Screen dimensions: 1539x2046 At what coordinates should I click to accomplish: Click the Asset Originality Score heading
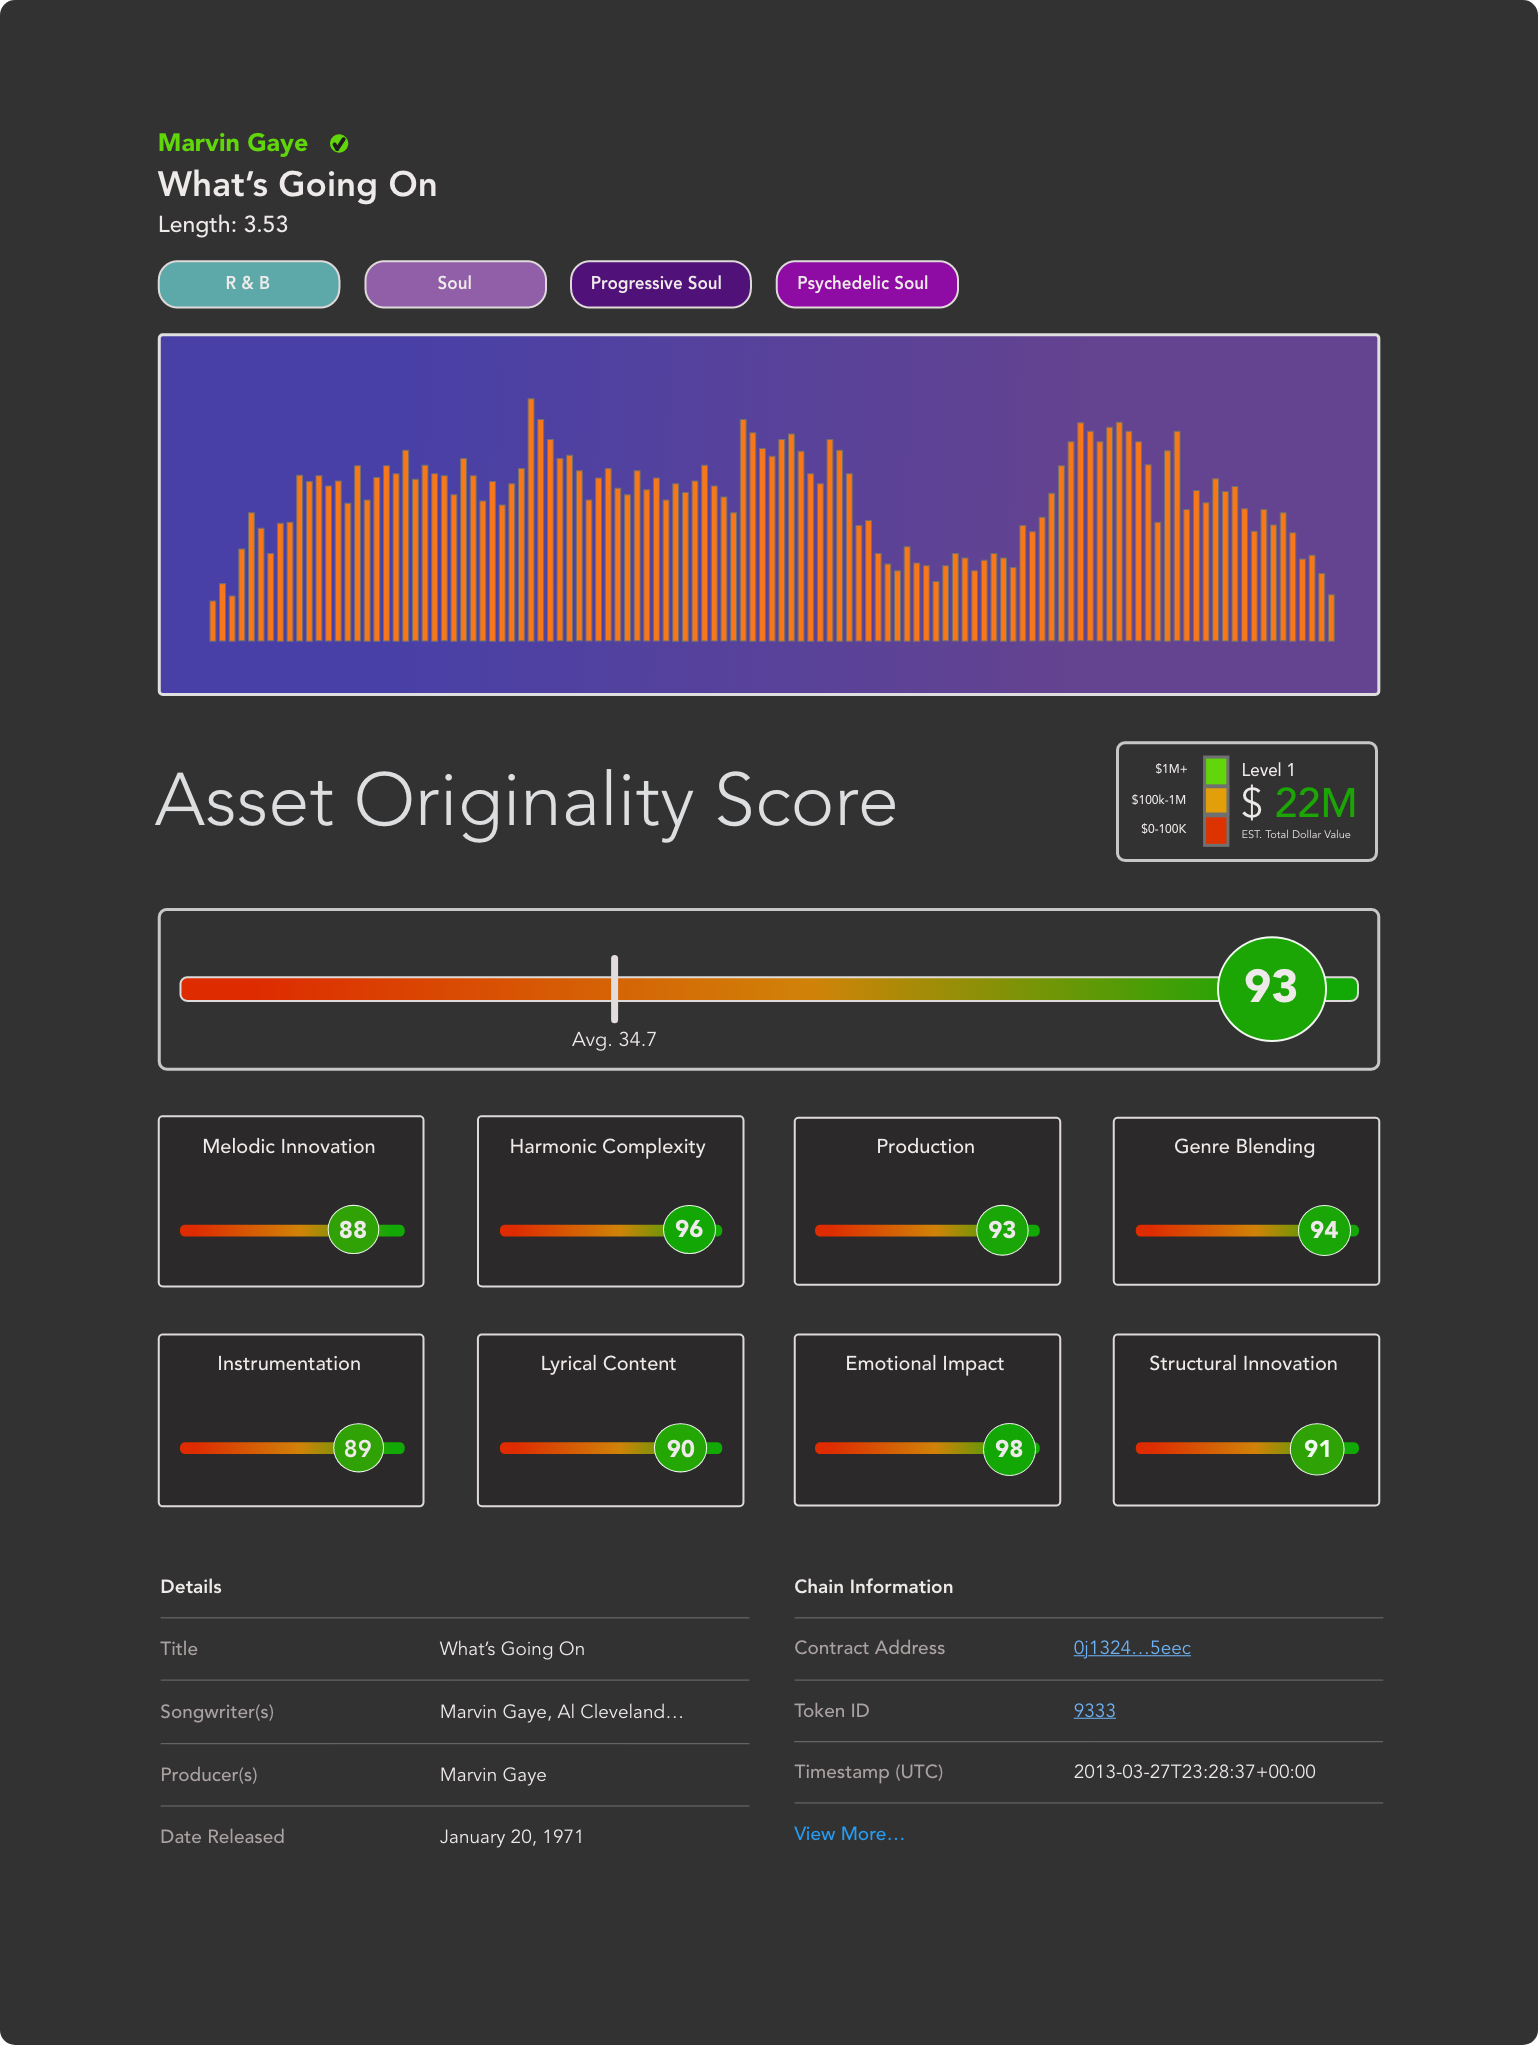click(527, 802)
